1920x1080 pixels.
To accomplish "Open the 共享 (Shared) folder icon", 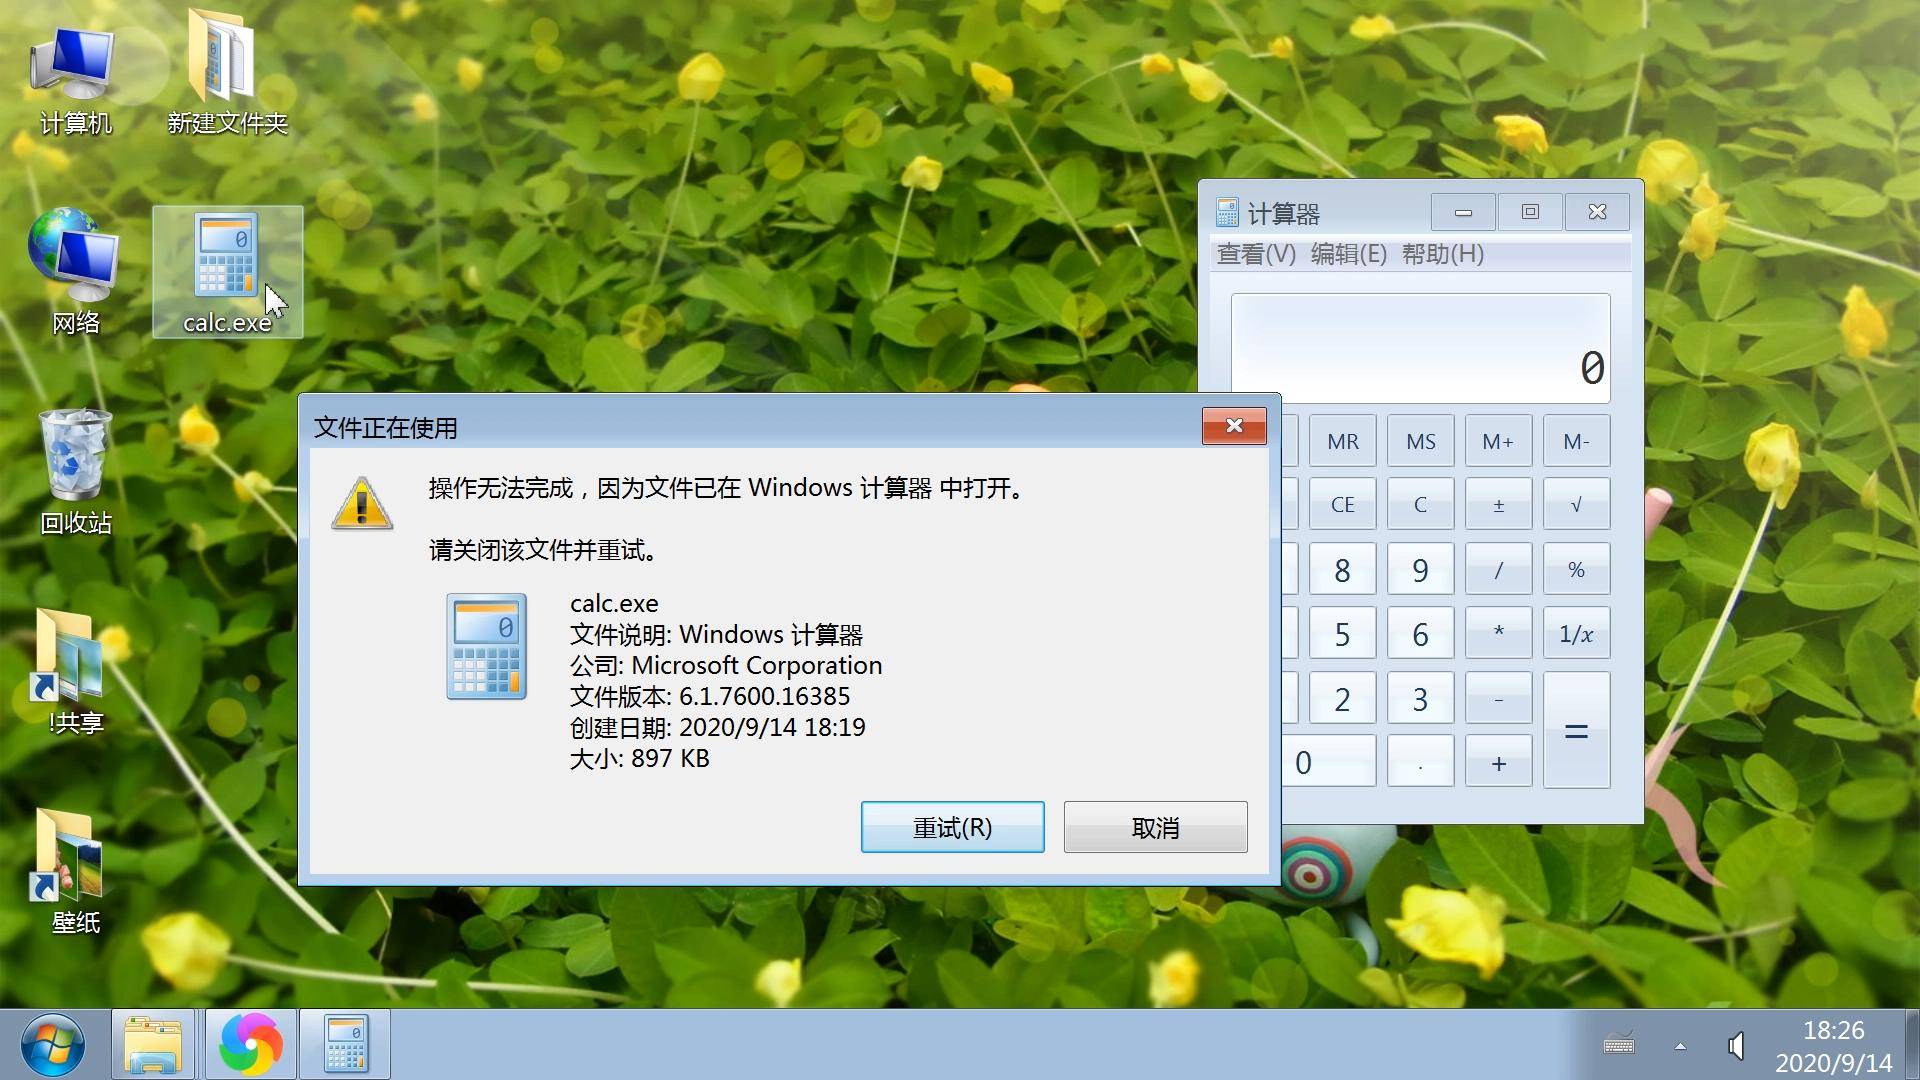I will 75,666.
